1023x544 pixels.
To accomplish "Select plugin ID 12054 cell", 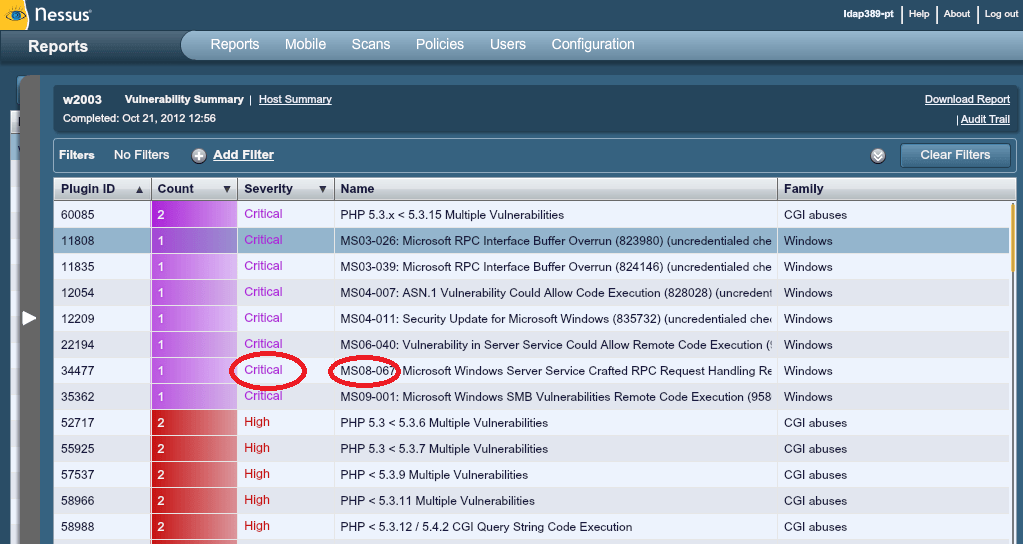I will click(x=102, y=293).
